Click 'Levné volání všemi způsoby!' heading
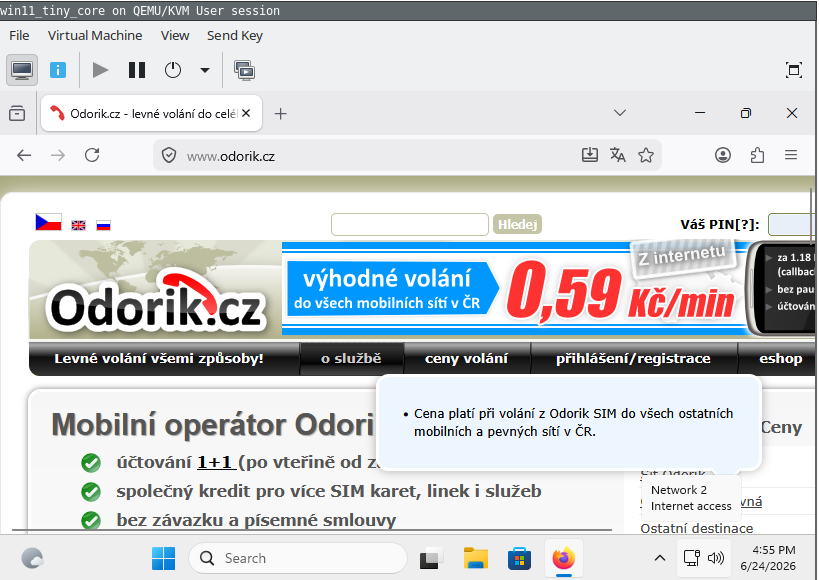The width and height of the screenshot is (819, 580). click(x=159, y=358)
